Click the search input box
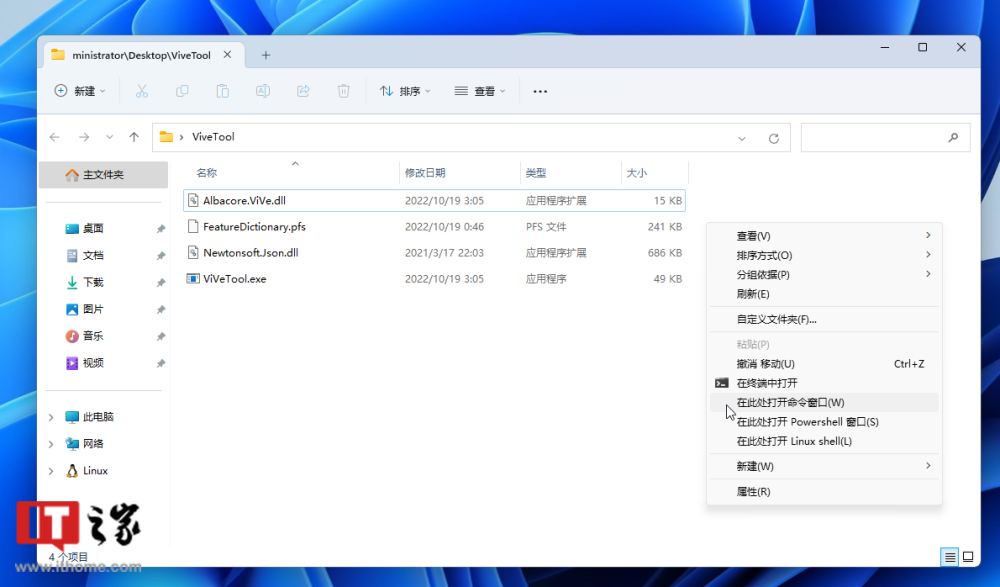The width and height of the screenshot is (1000, 587). [885, 137]
